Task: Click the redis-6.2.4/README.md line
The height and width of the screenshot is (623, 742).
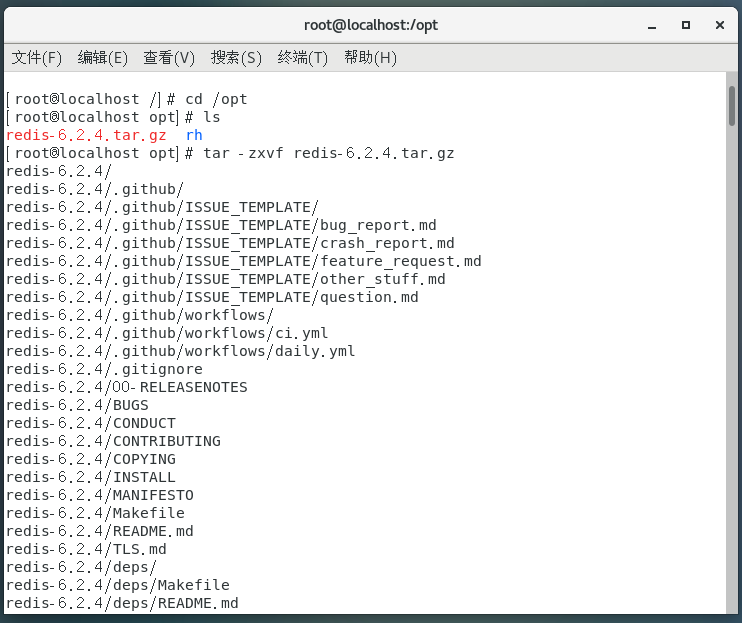Action: click(x=100, y=531)
